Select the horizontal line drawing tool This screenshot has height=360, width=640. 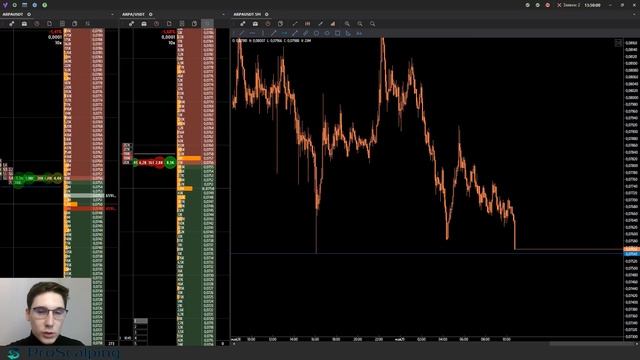(x=252, y=33)
